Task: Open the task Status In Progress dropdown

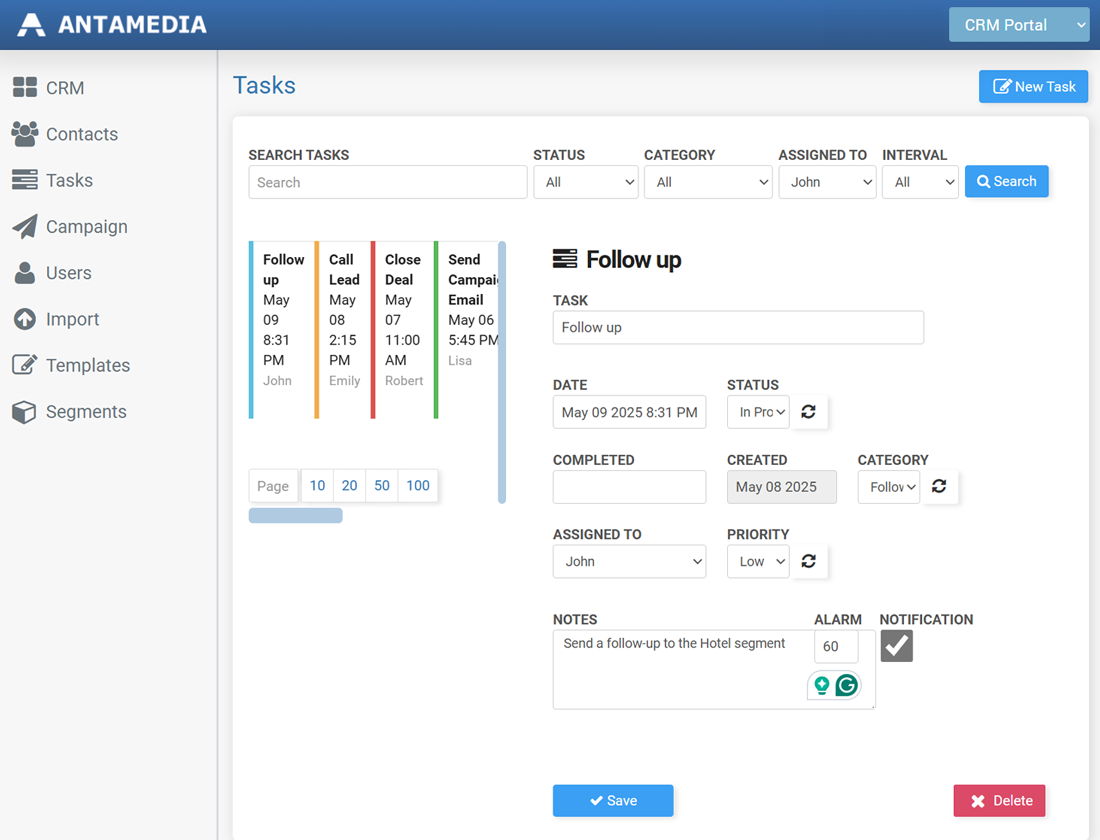Action: point(758,412)
